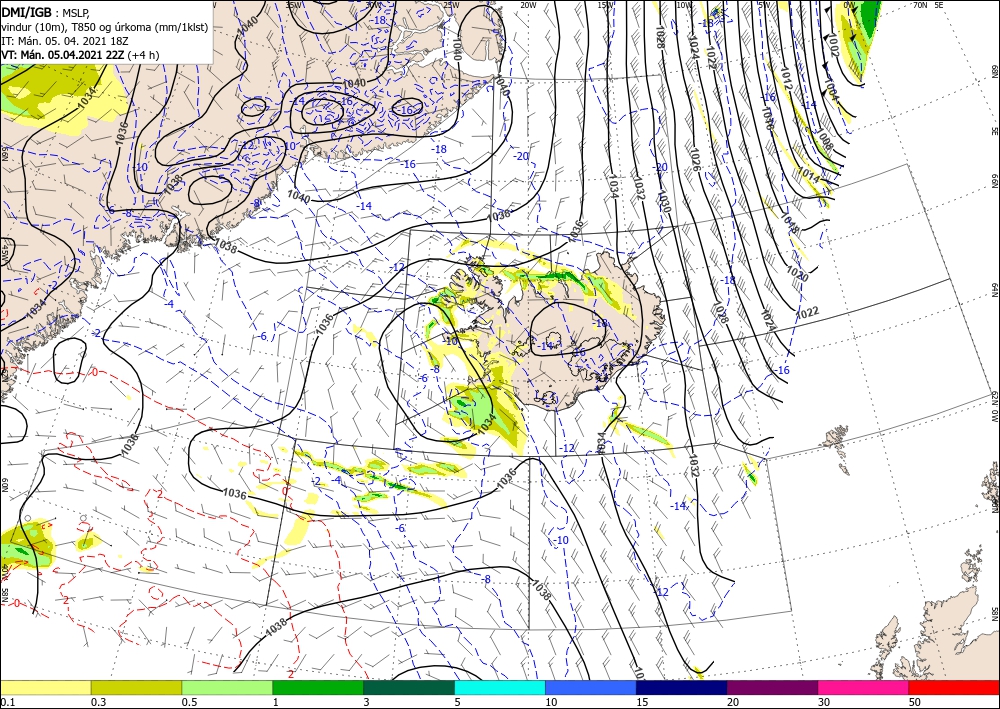Viewport: 1000px width, 709px height.
Task: Click legend value '0.1'
Action: point(7,702)
